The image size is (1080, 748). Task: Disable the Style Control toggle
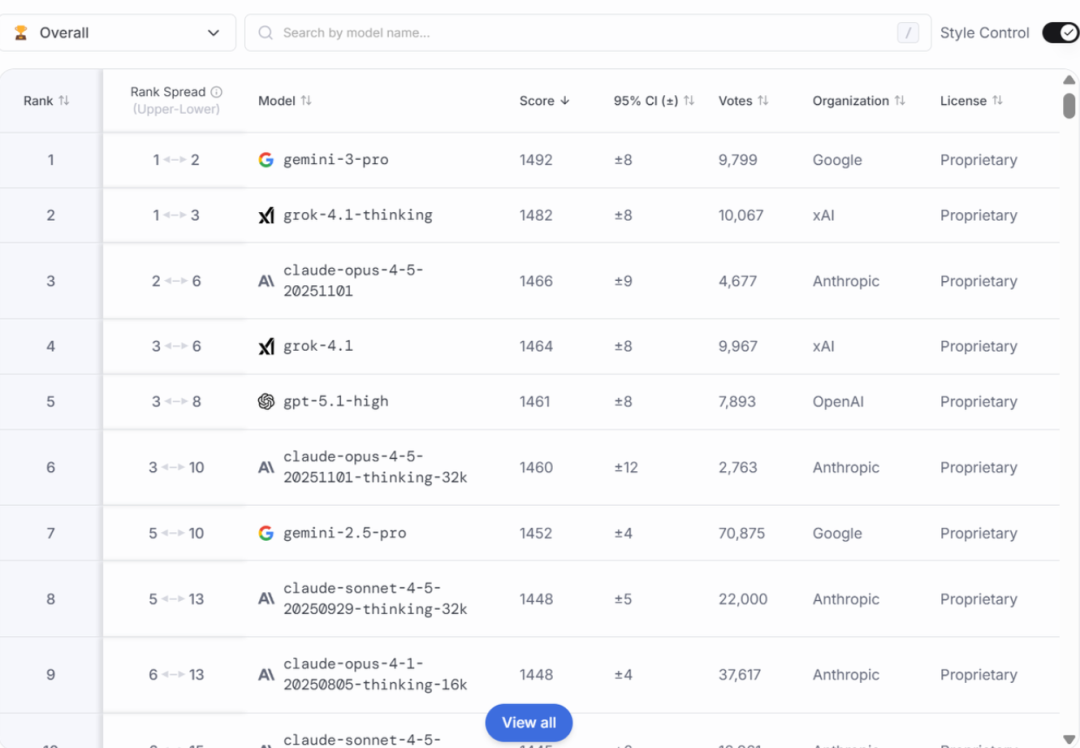pyautogui.click(x=1060, y=33)
